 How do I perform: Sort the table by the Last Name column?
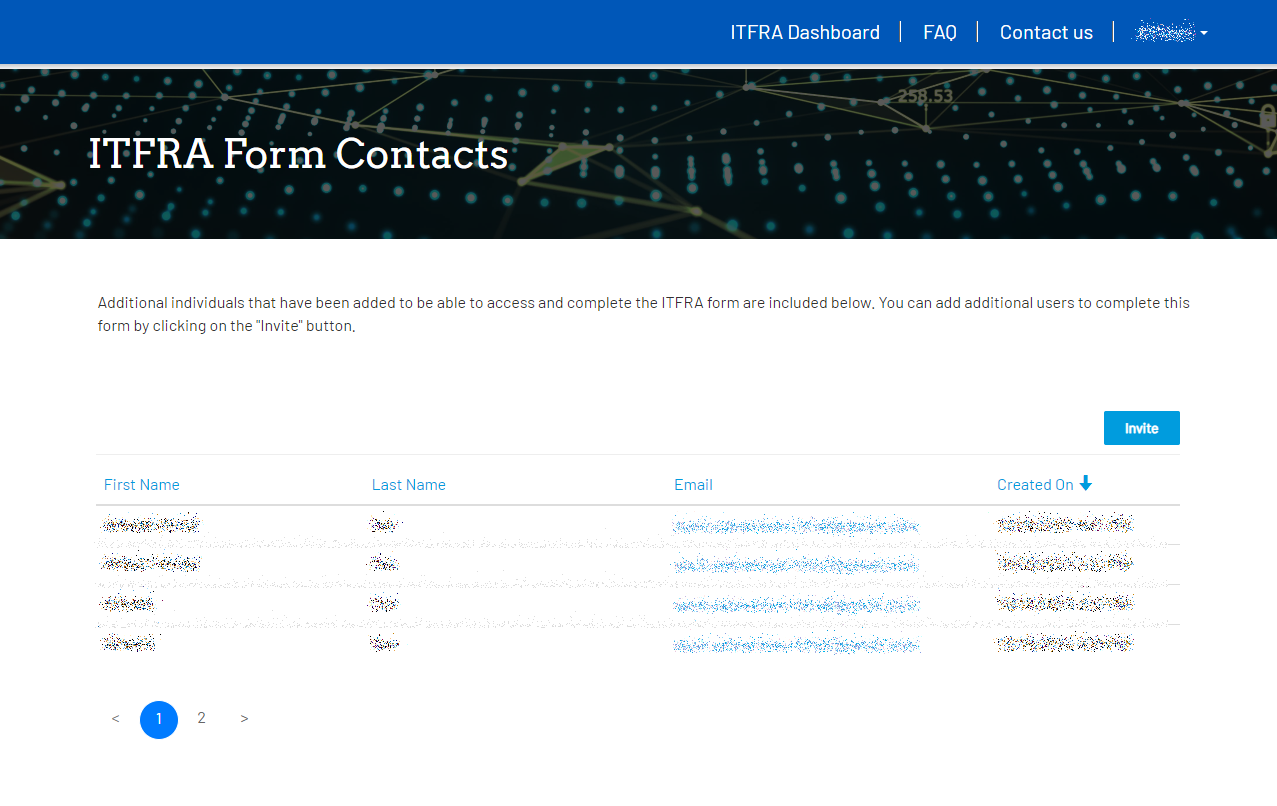[x=408, y=484]
